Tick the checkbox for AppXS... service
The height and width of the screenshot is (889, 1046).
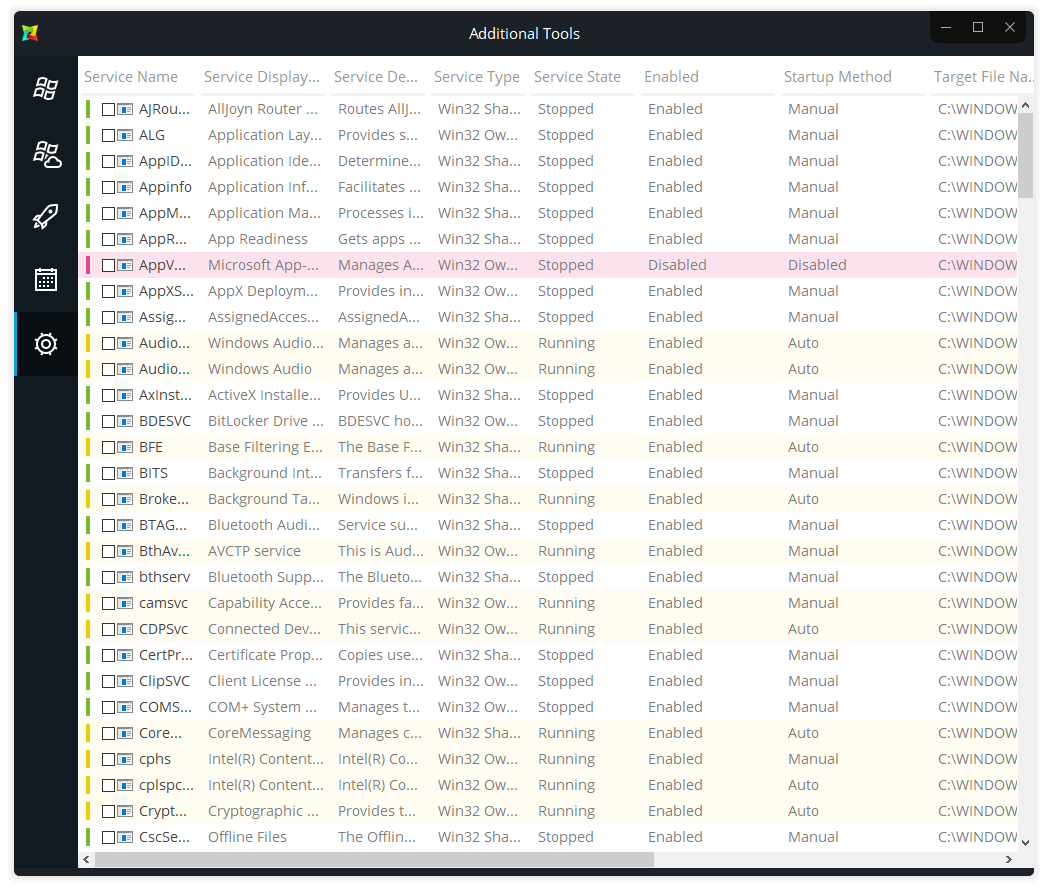108,291
